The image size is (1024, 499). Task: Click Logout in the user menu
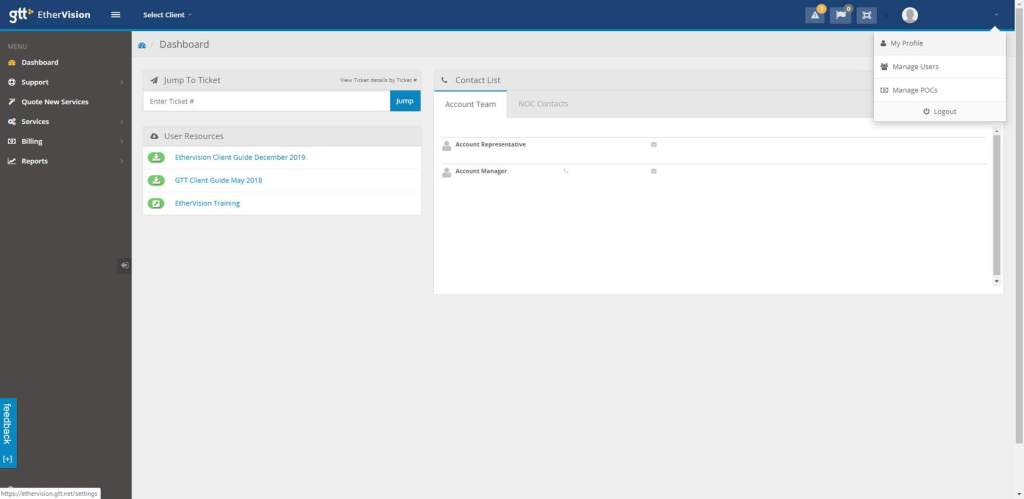(939, 112)
